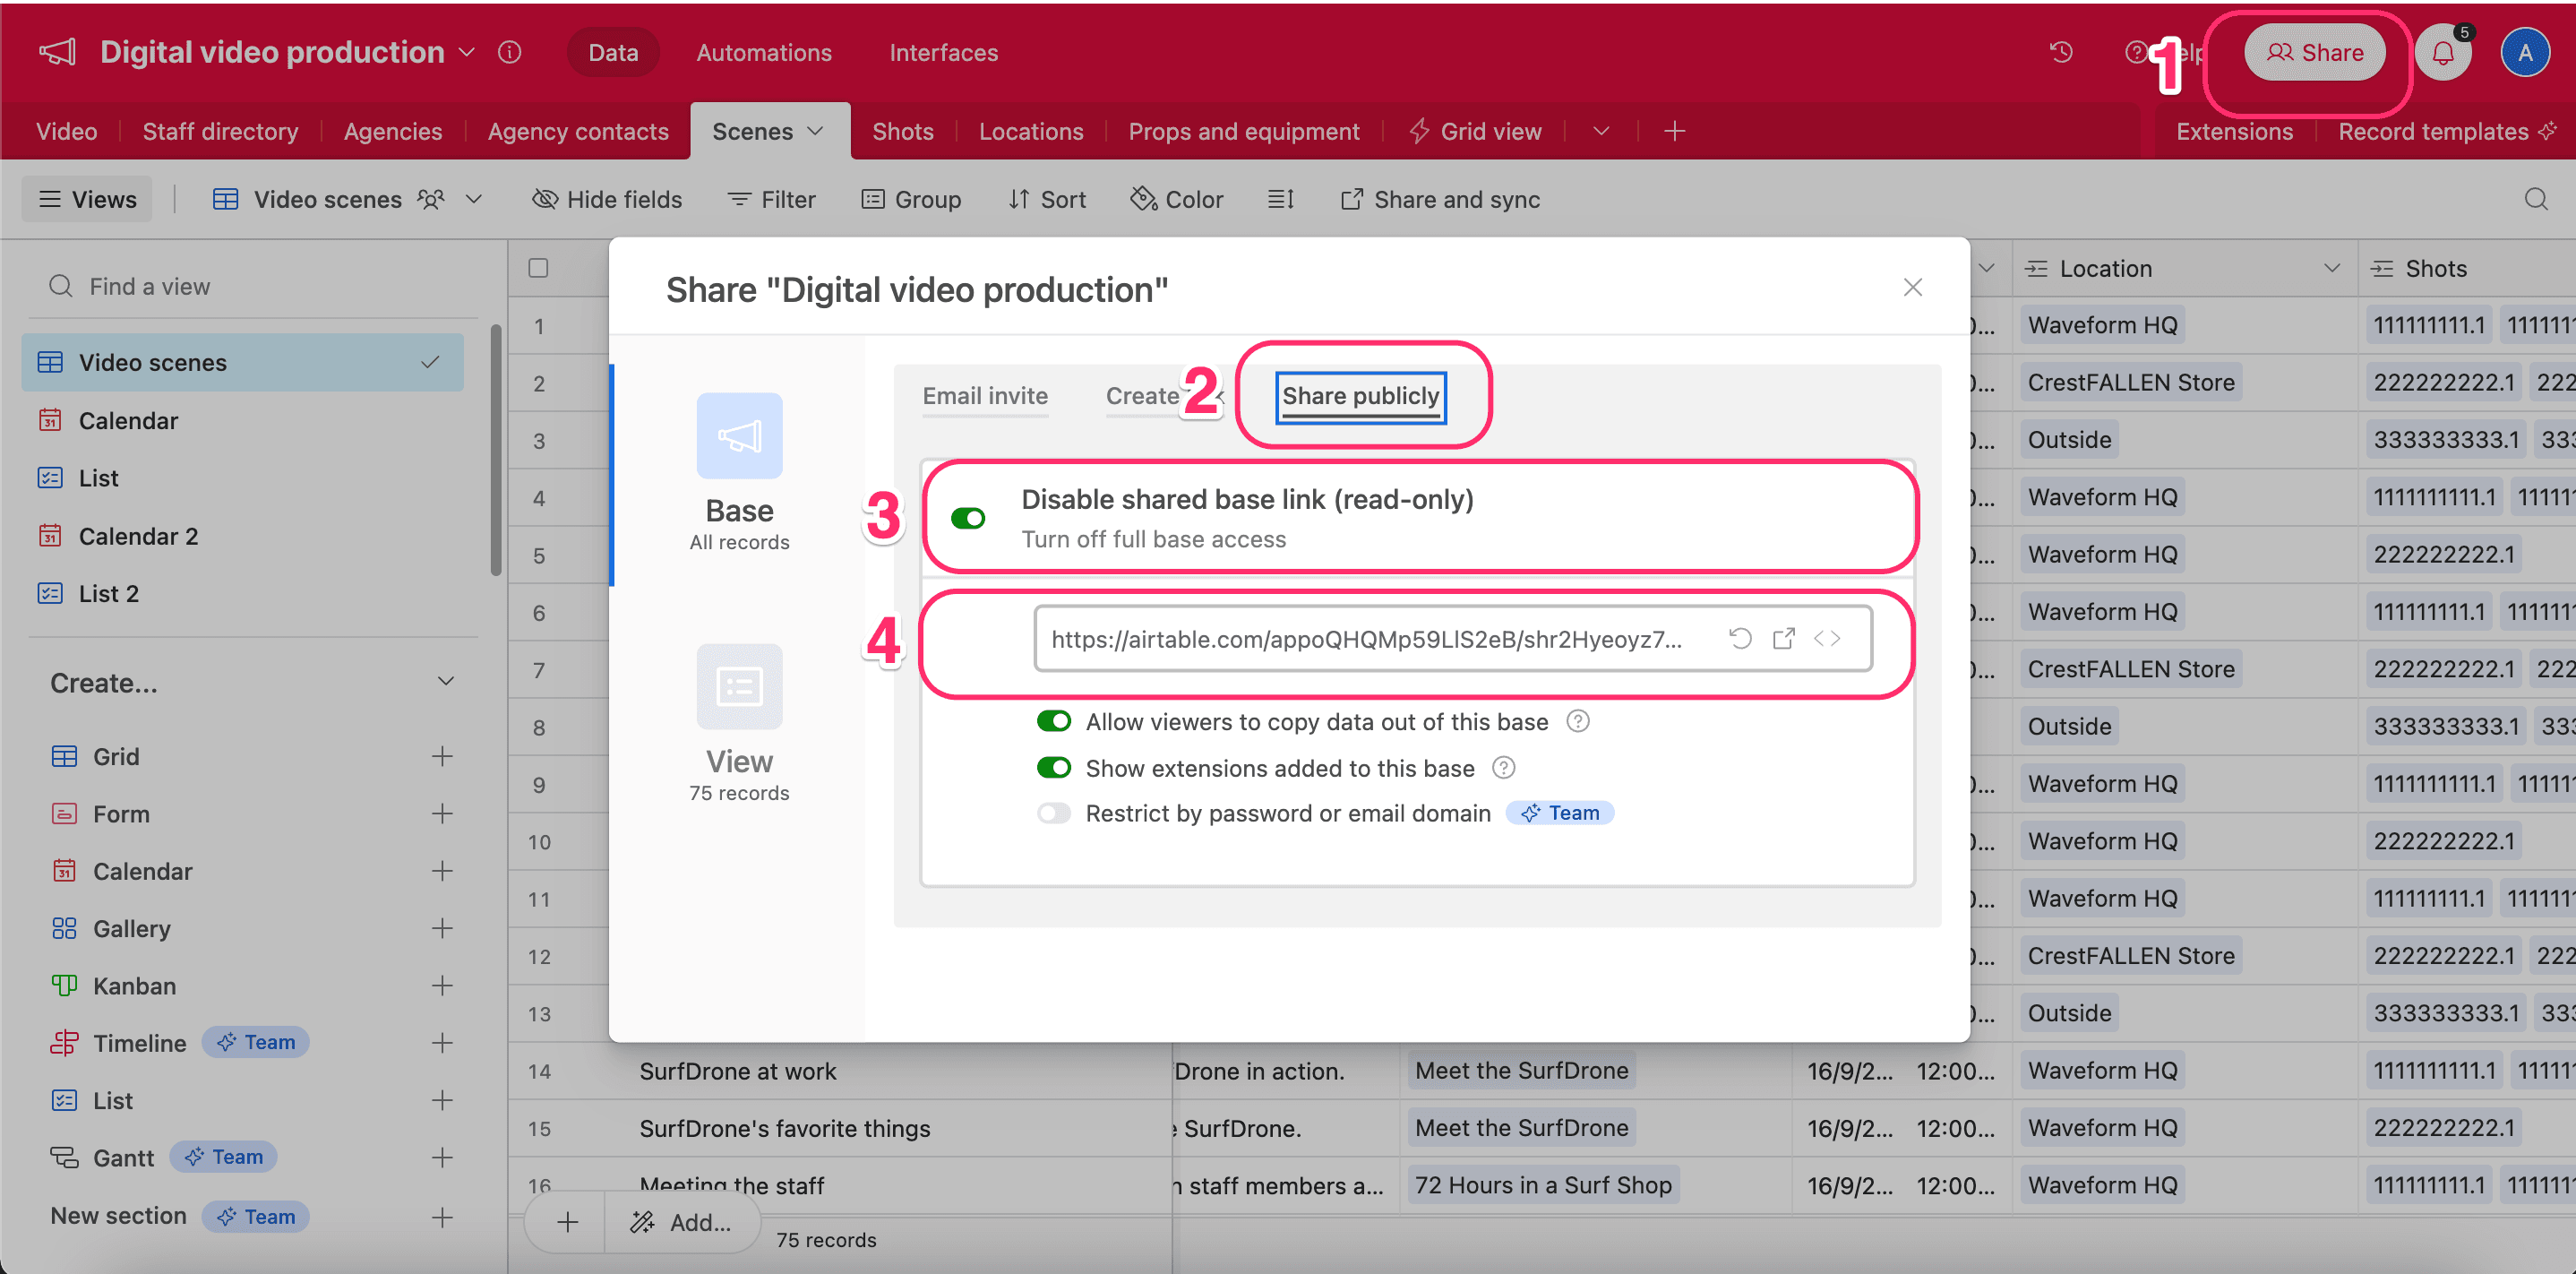2576x1274 pixels.
Task: Click the Share button in header
Action: tap(2314, 52)
